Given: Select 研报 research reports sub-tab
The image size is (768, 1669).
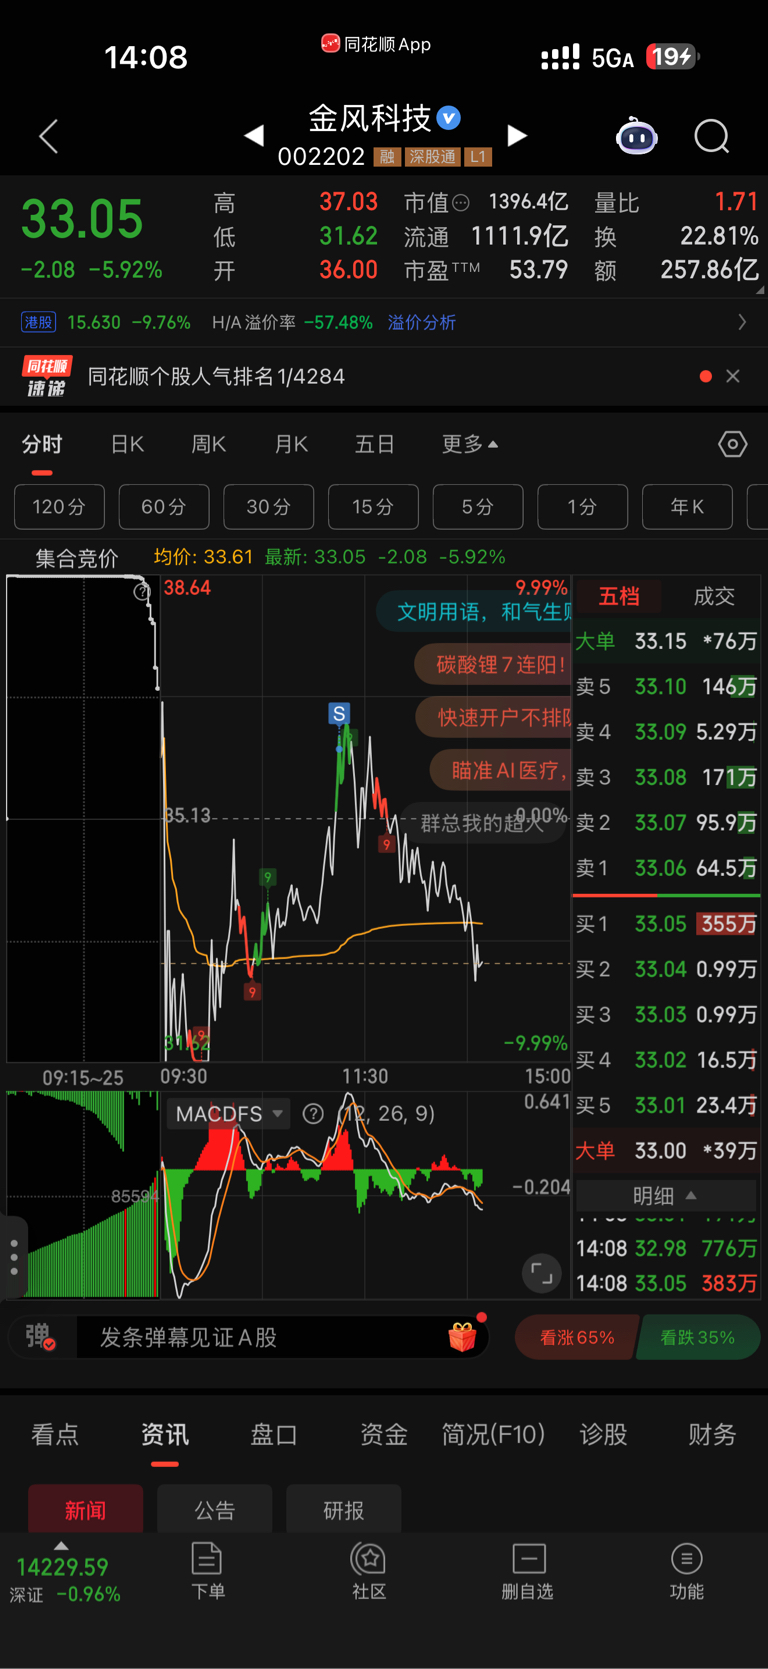Looking at the screenshot, I should pyautogui.click(x=344, y=1510).
